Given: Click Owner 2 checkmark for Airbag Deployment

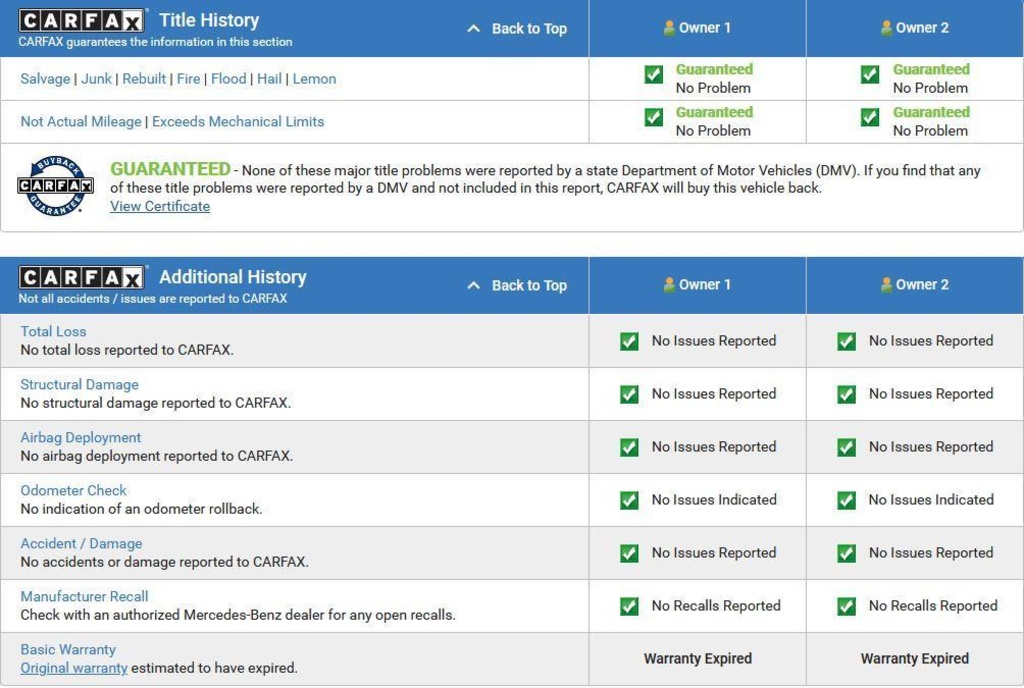Looking at the screenshot, I should coord(846,447).
